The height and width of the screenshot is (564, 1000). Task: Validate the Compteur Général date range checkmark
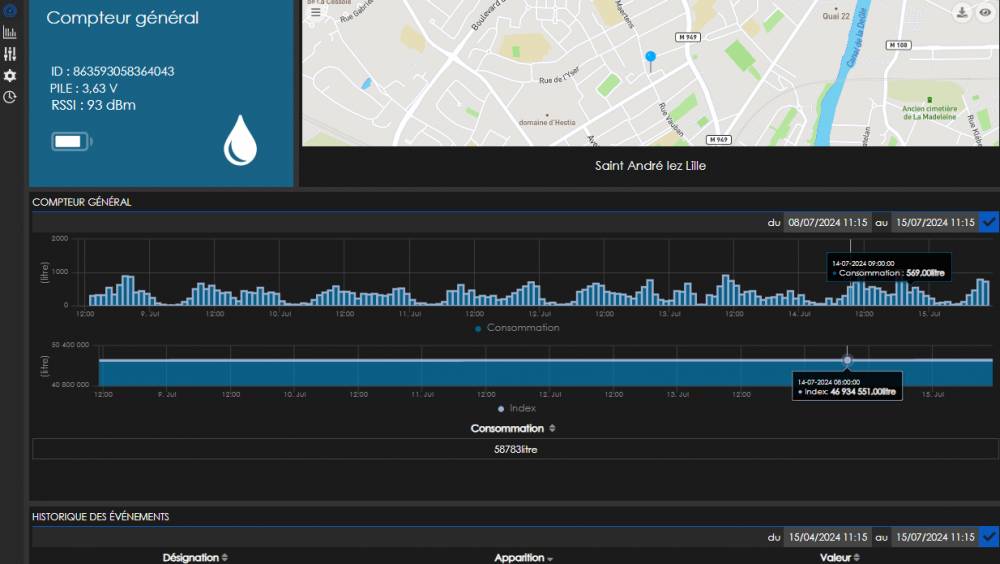pyautogui.click(x=989, y=222)
